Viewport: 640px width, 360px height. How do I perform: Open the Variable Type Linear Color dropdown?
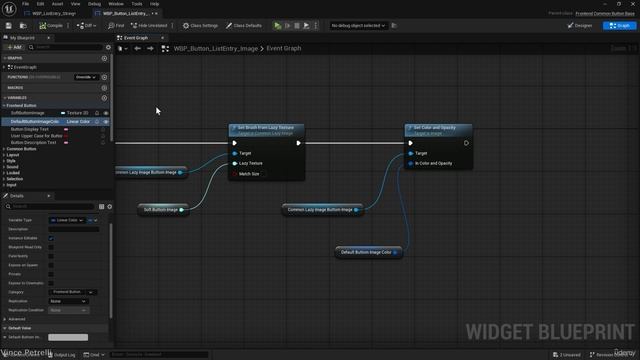67,220
